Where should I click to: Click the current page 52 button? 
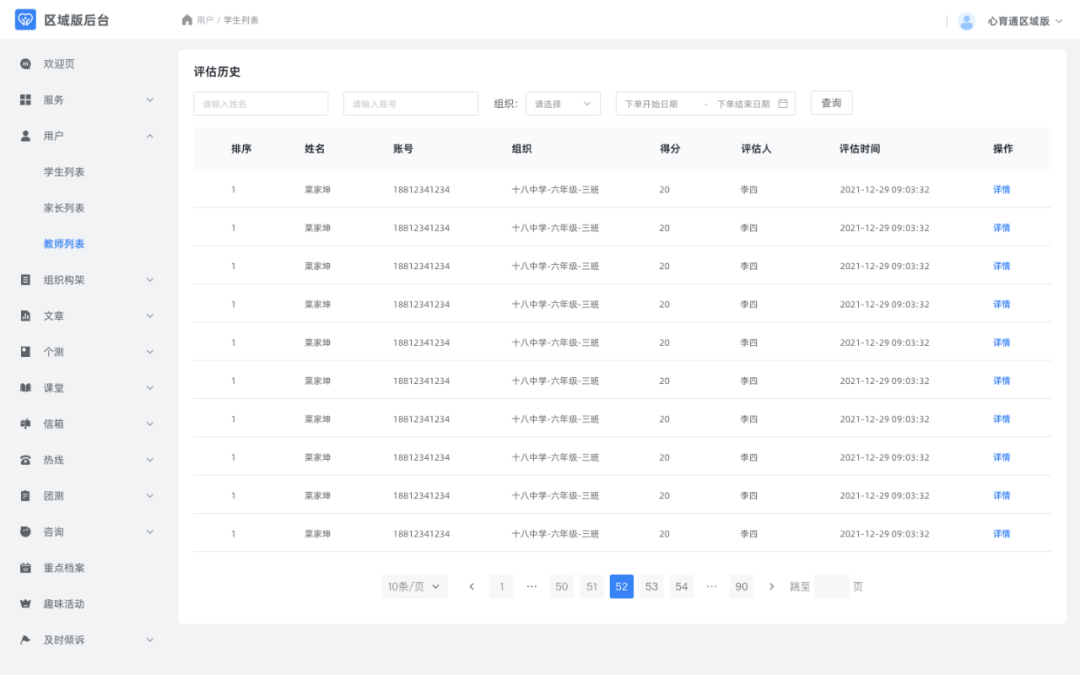(x=621, y=587)
